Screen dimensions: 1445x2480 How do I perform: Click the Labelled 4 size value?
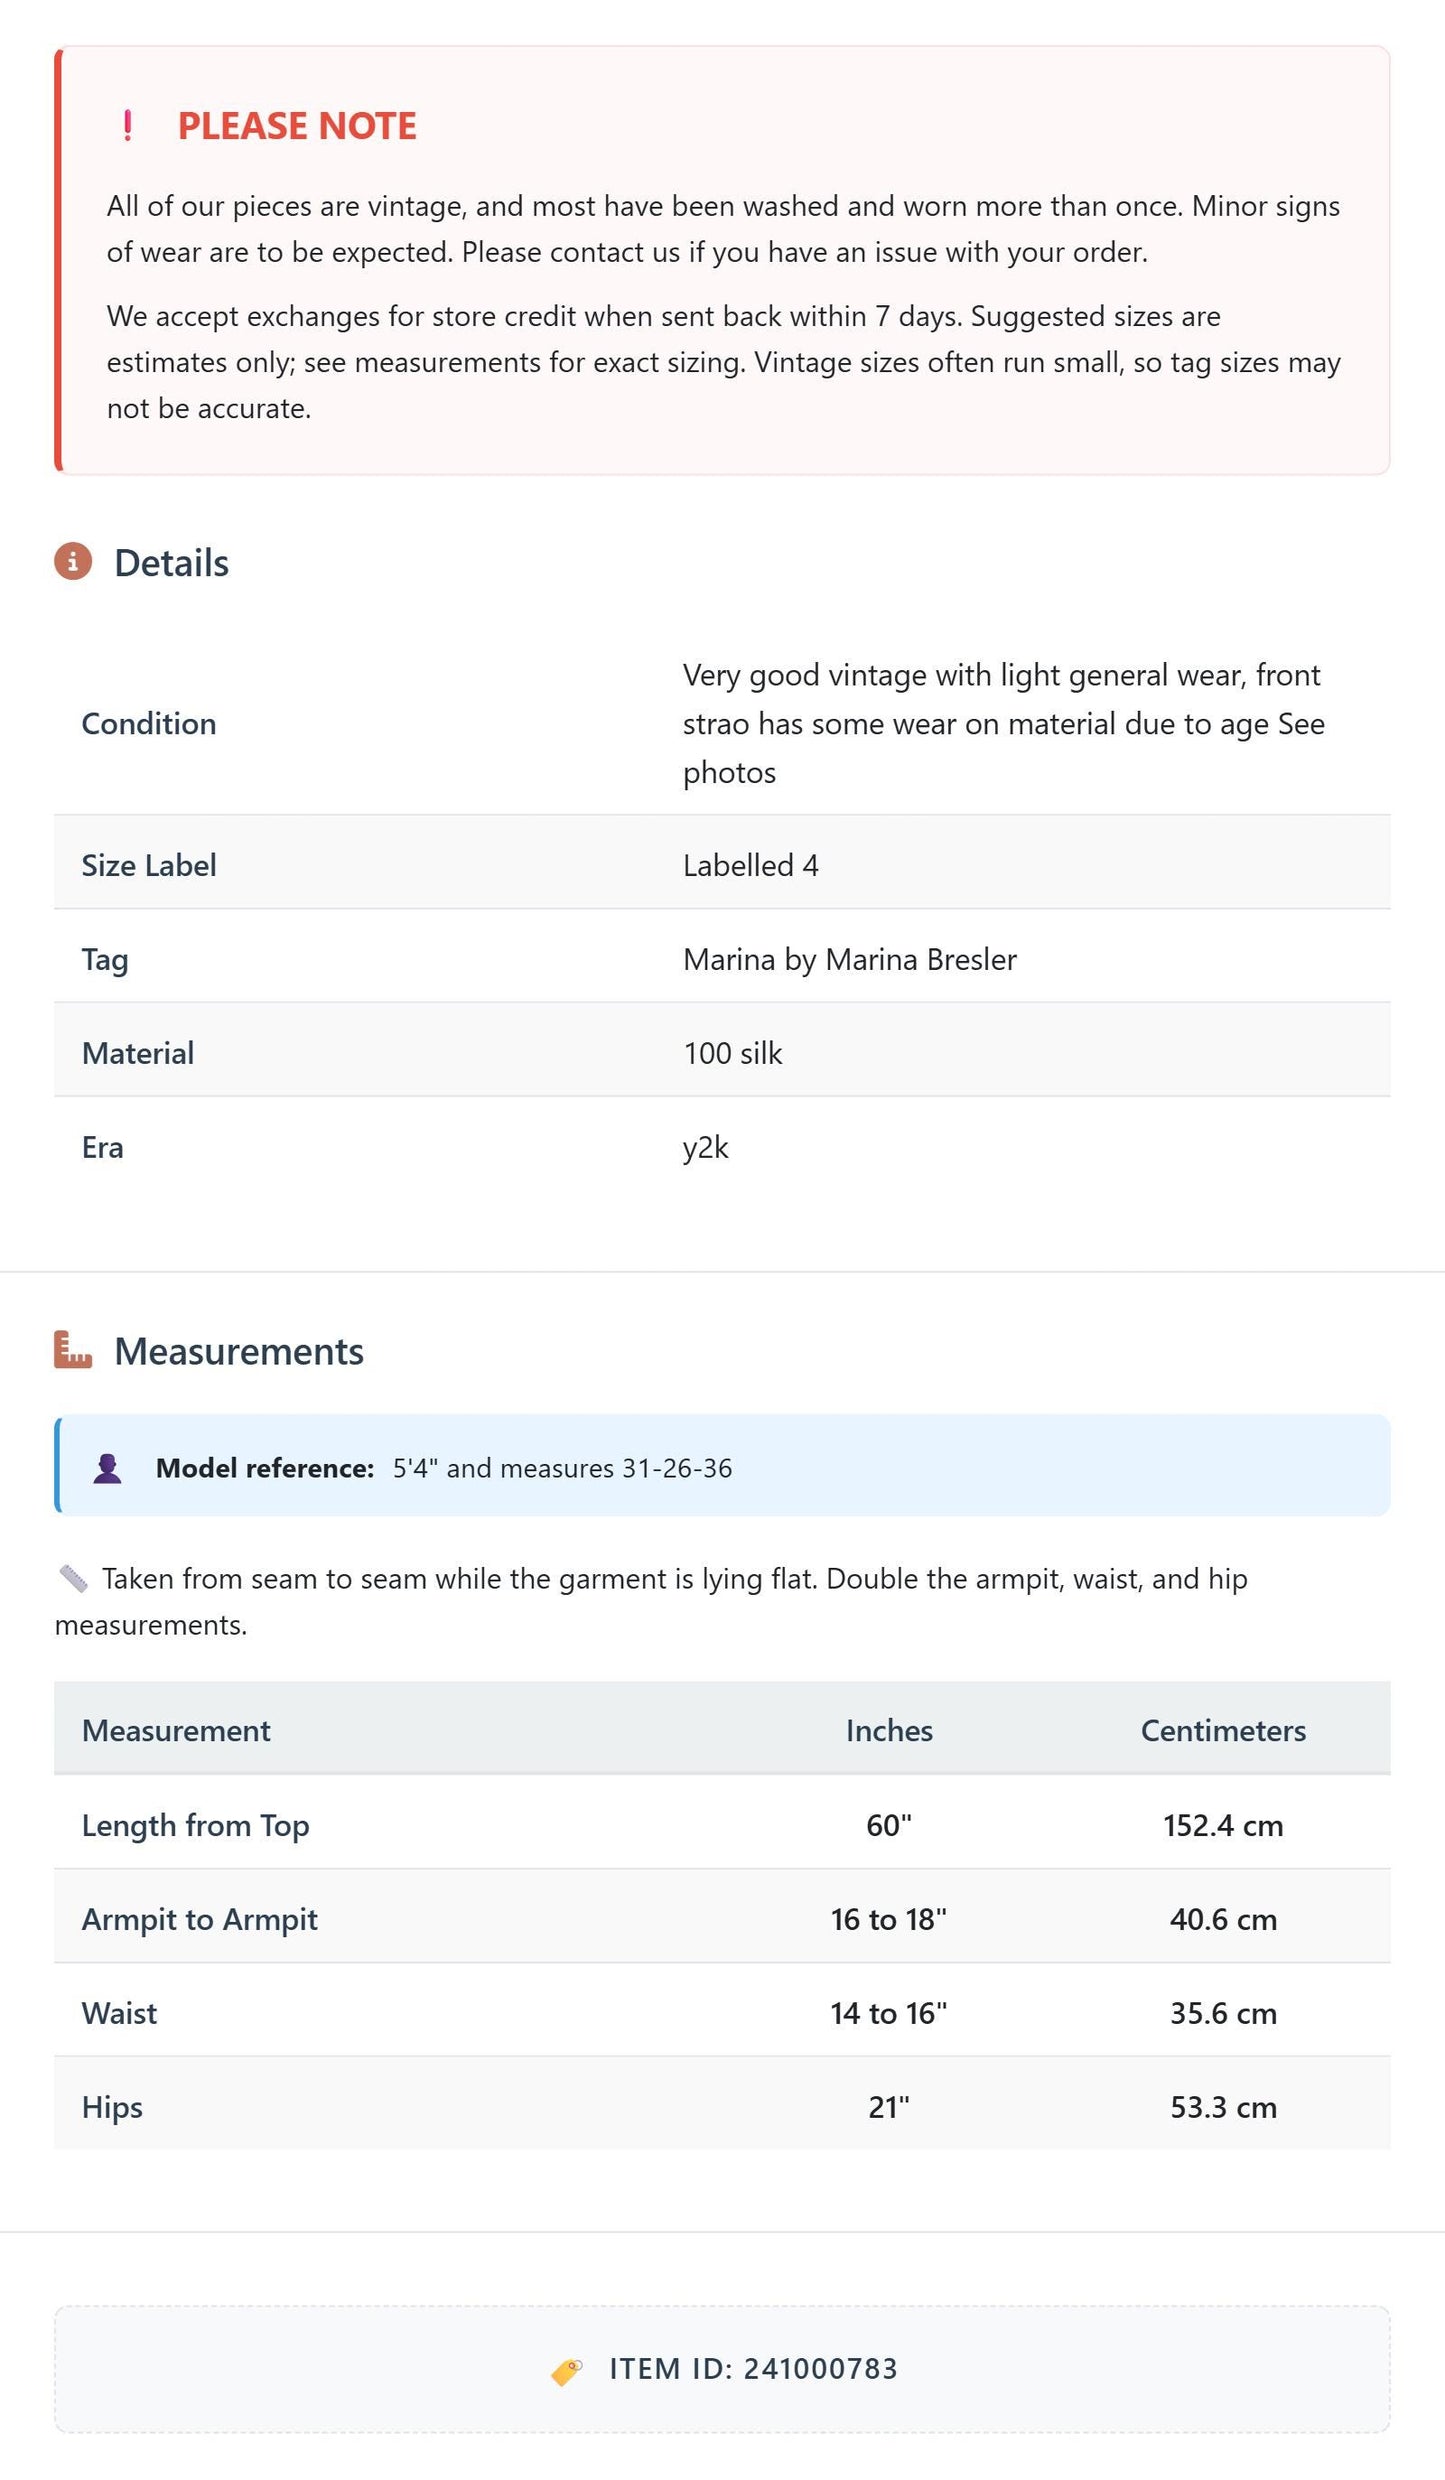[x=751, y=865]
